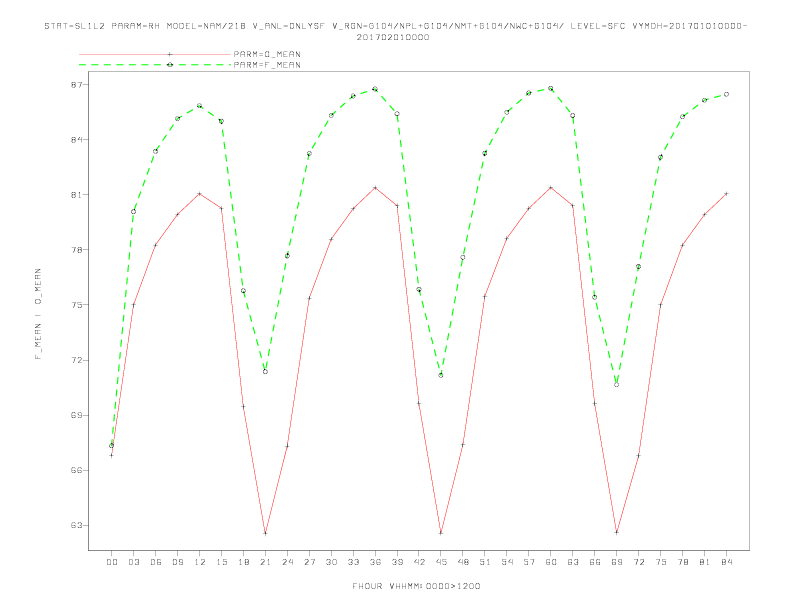Click the x-axis tick label 81
Image resolution: width=792 pixels, height=612 pixels.
[705, 562]
